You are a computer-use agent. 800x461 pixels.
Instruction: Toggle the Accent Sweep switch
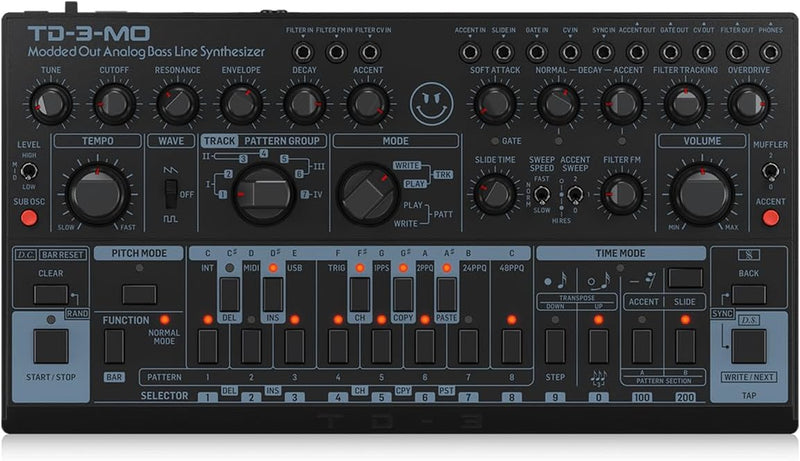[x=574, y=194]
